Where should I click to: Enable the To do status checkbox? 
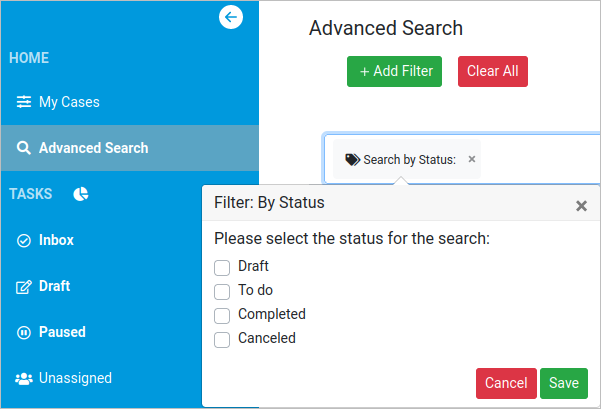[222, 291]
